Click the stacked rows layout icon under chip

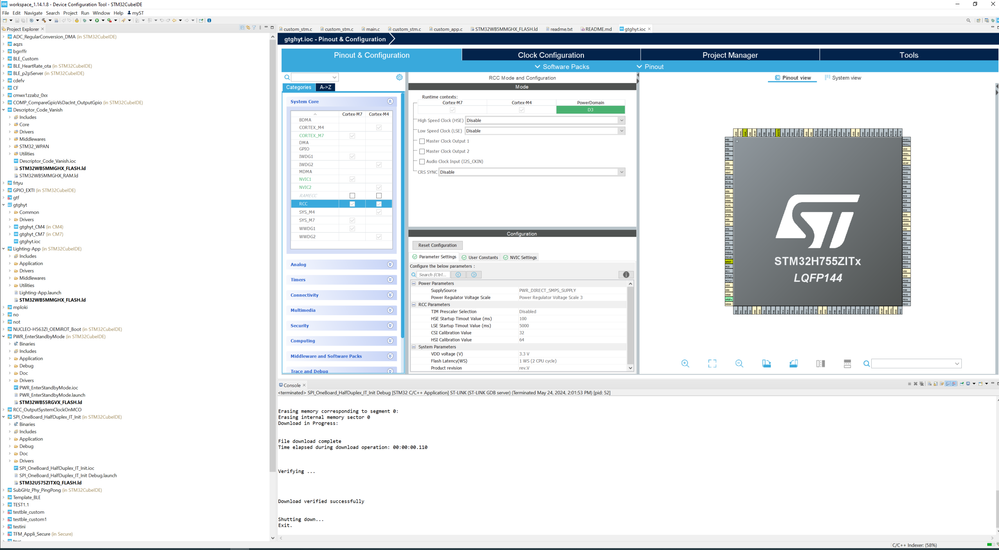click(x=847, y=364)
